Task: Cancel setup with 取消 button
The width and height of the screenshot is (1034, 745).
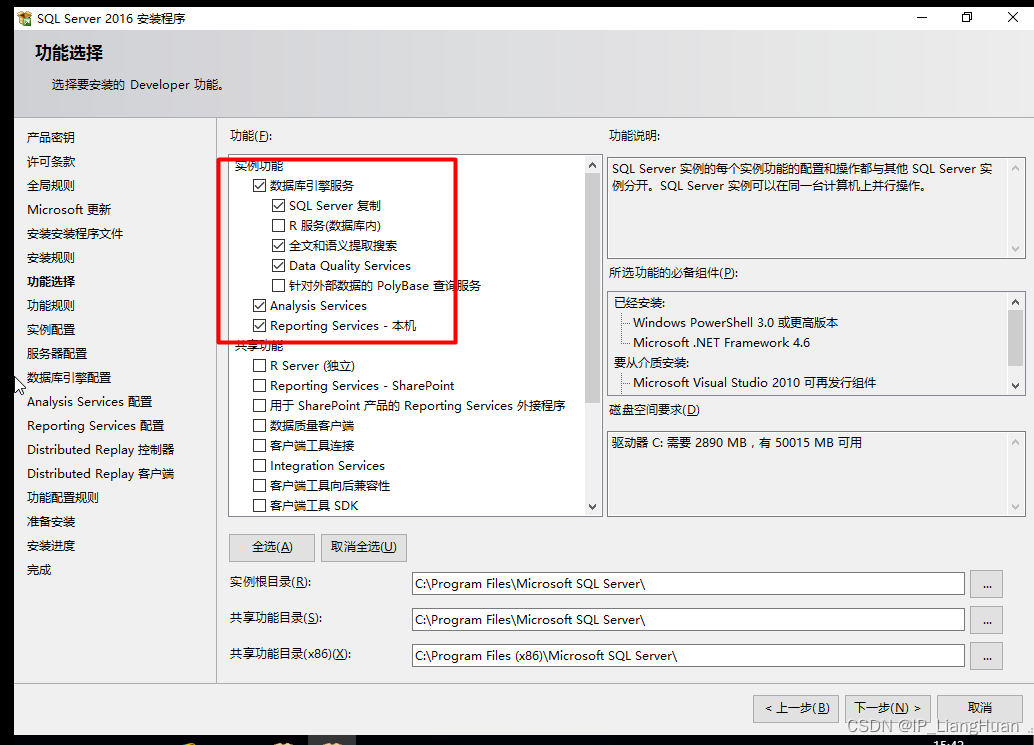Action: pos(979,709)
